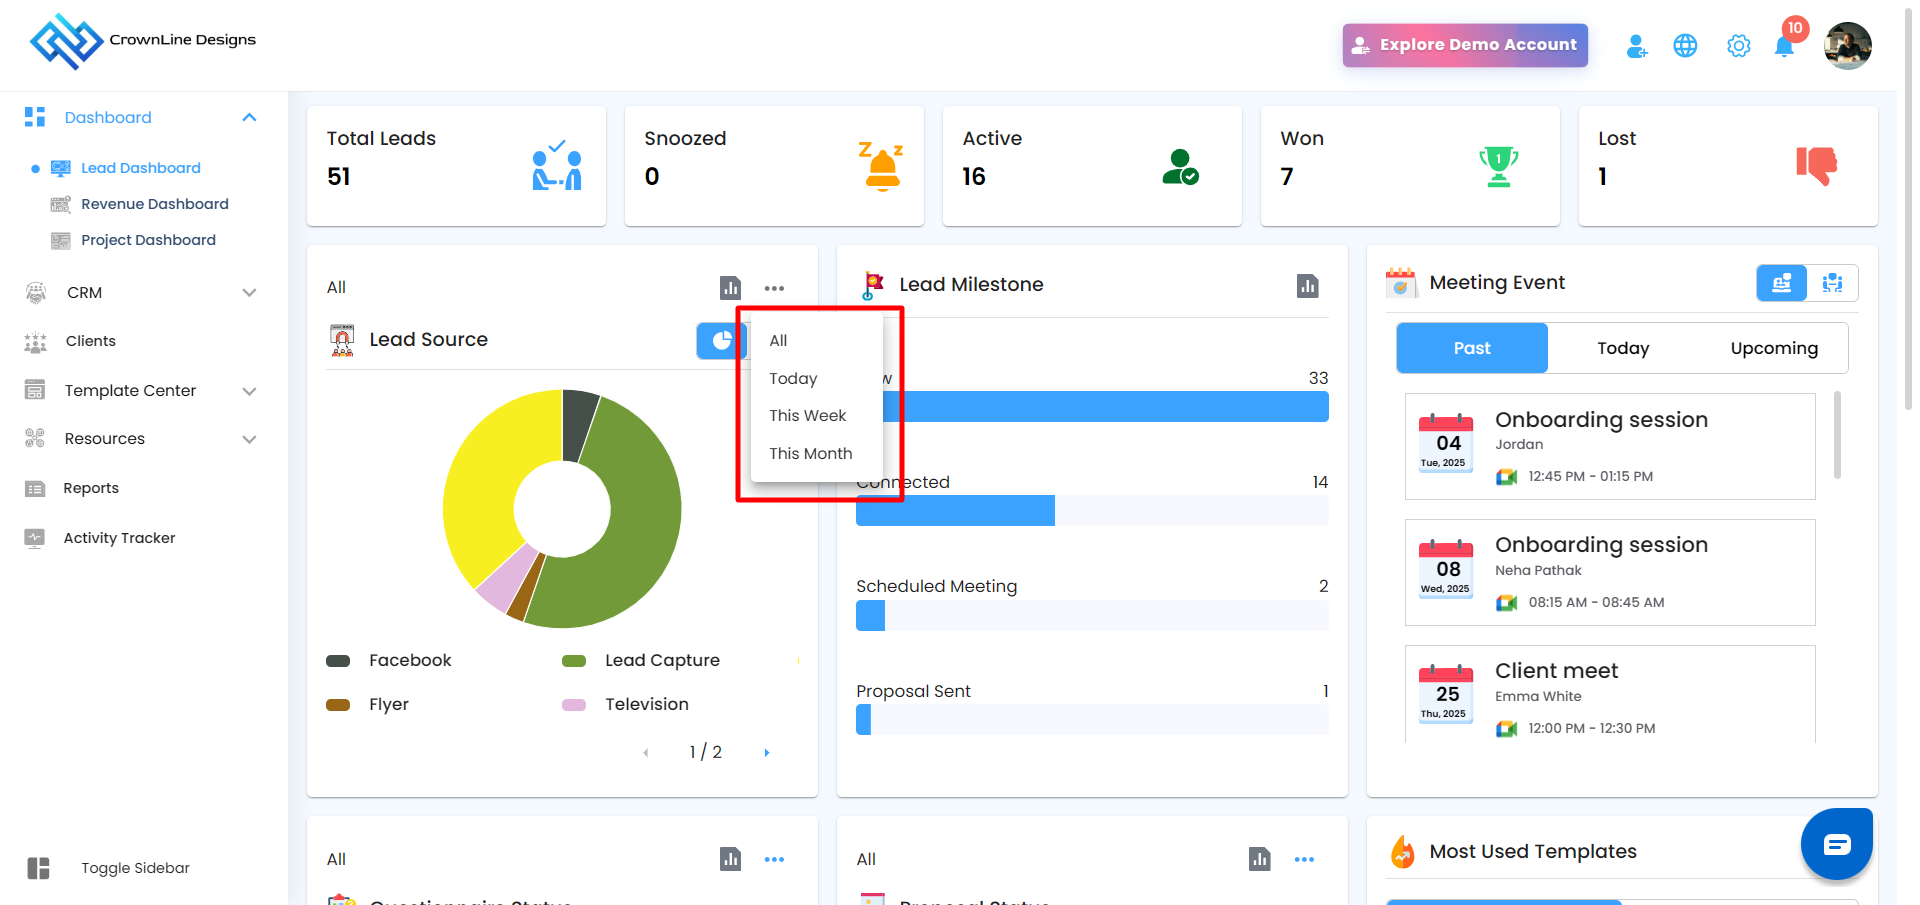
Task: Open Lead Source three-dots options menu
Action: pyautogui.click(x=774, y=288)
